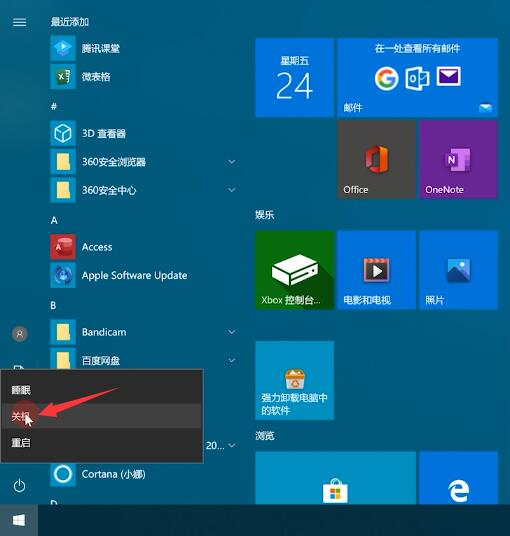Click the Power icon in sidebar
The image size is (510, 536).
tap(19, 486)
